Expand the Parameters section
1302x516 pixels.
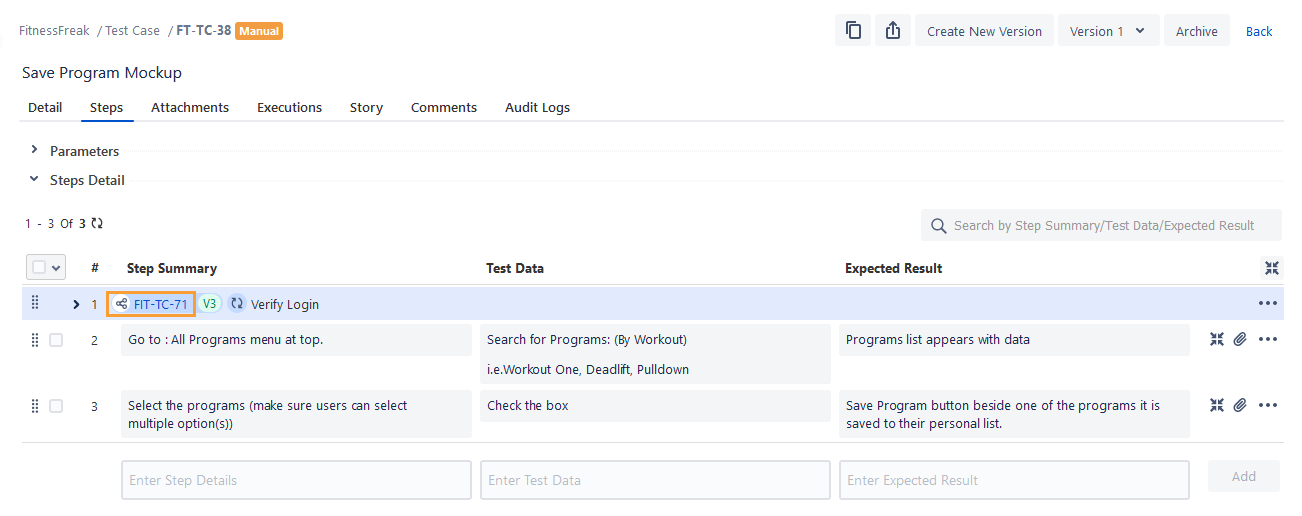[34, 150]
